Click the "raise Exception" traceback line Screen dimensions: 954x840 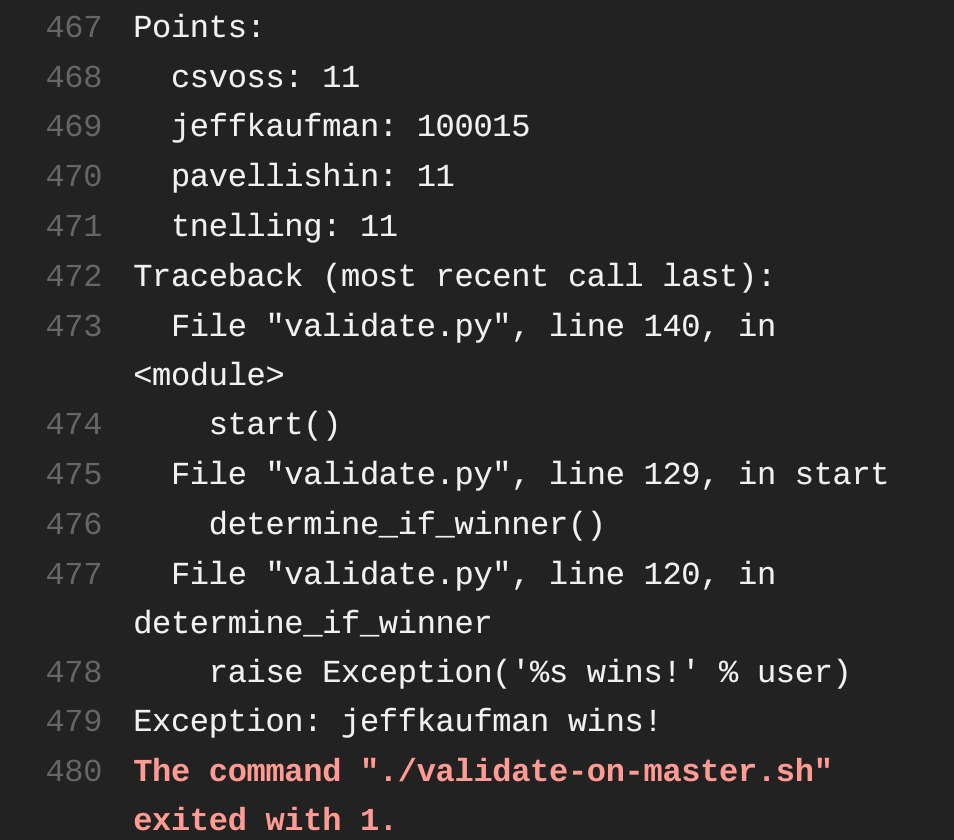coord(529,673)
